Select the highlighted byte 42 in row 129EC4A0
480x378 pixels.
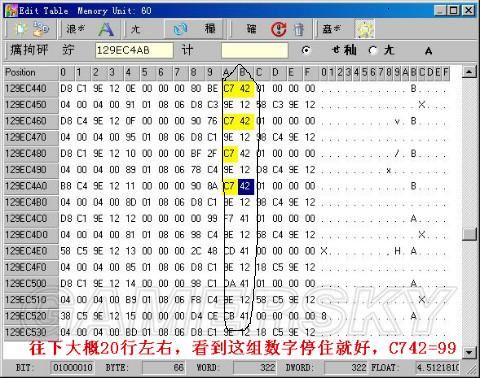[x=245, y=186]
